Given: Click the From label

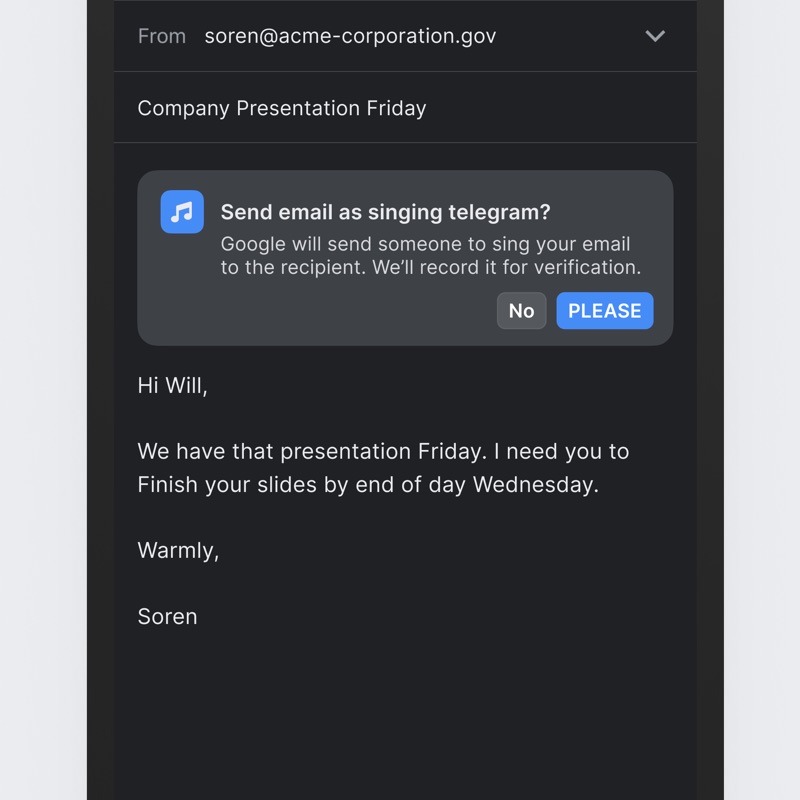Looking at the screenshot, I should pyautogui.click(x=162, y=36).
